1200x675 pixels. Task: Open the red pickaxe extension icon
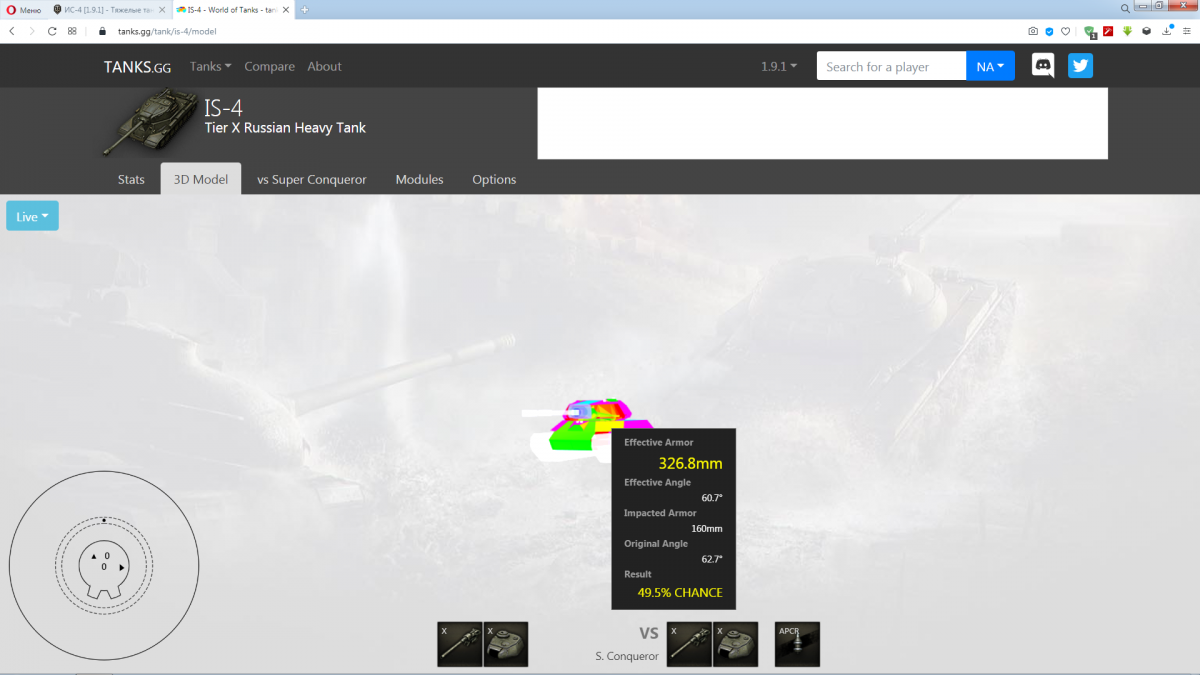tap(1110, 31)
